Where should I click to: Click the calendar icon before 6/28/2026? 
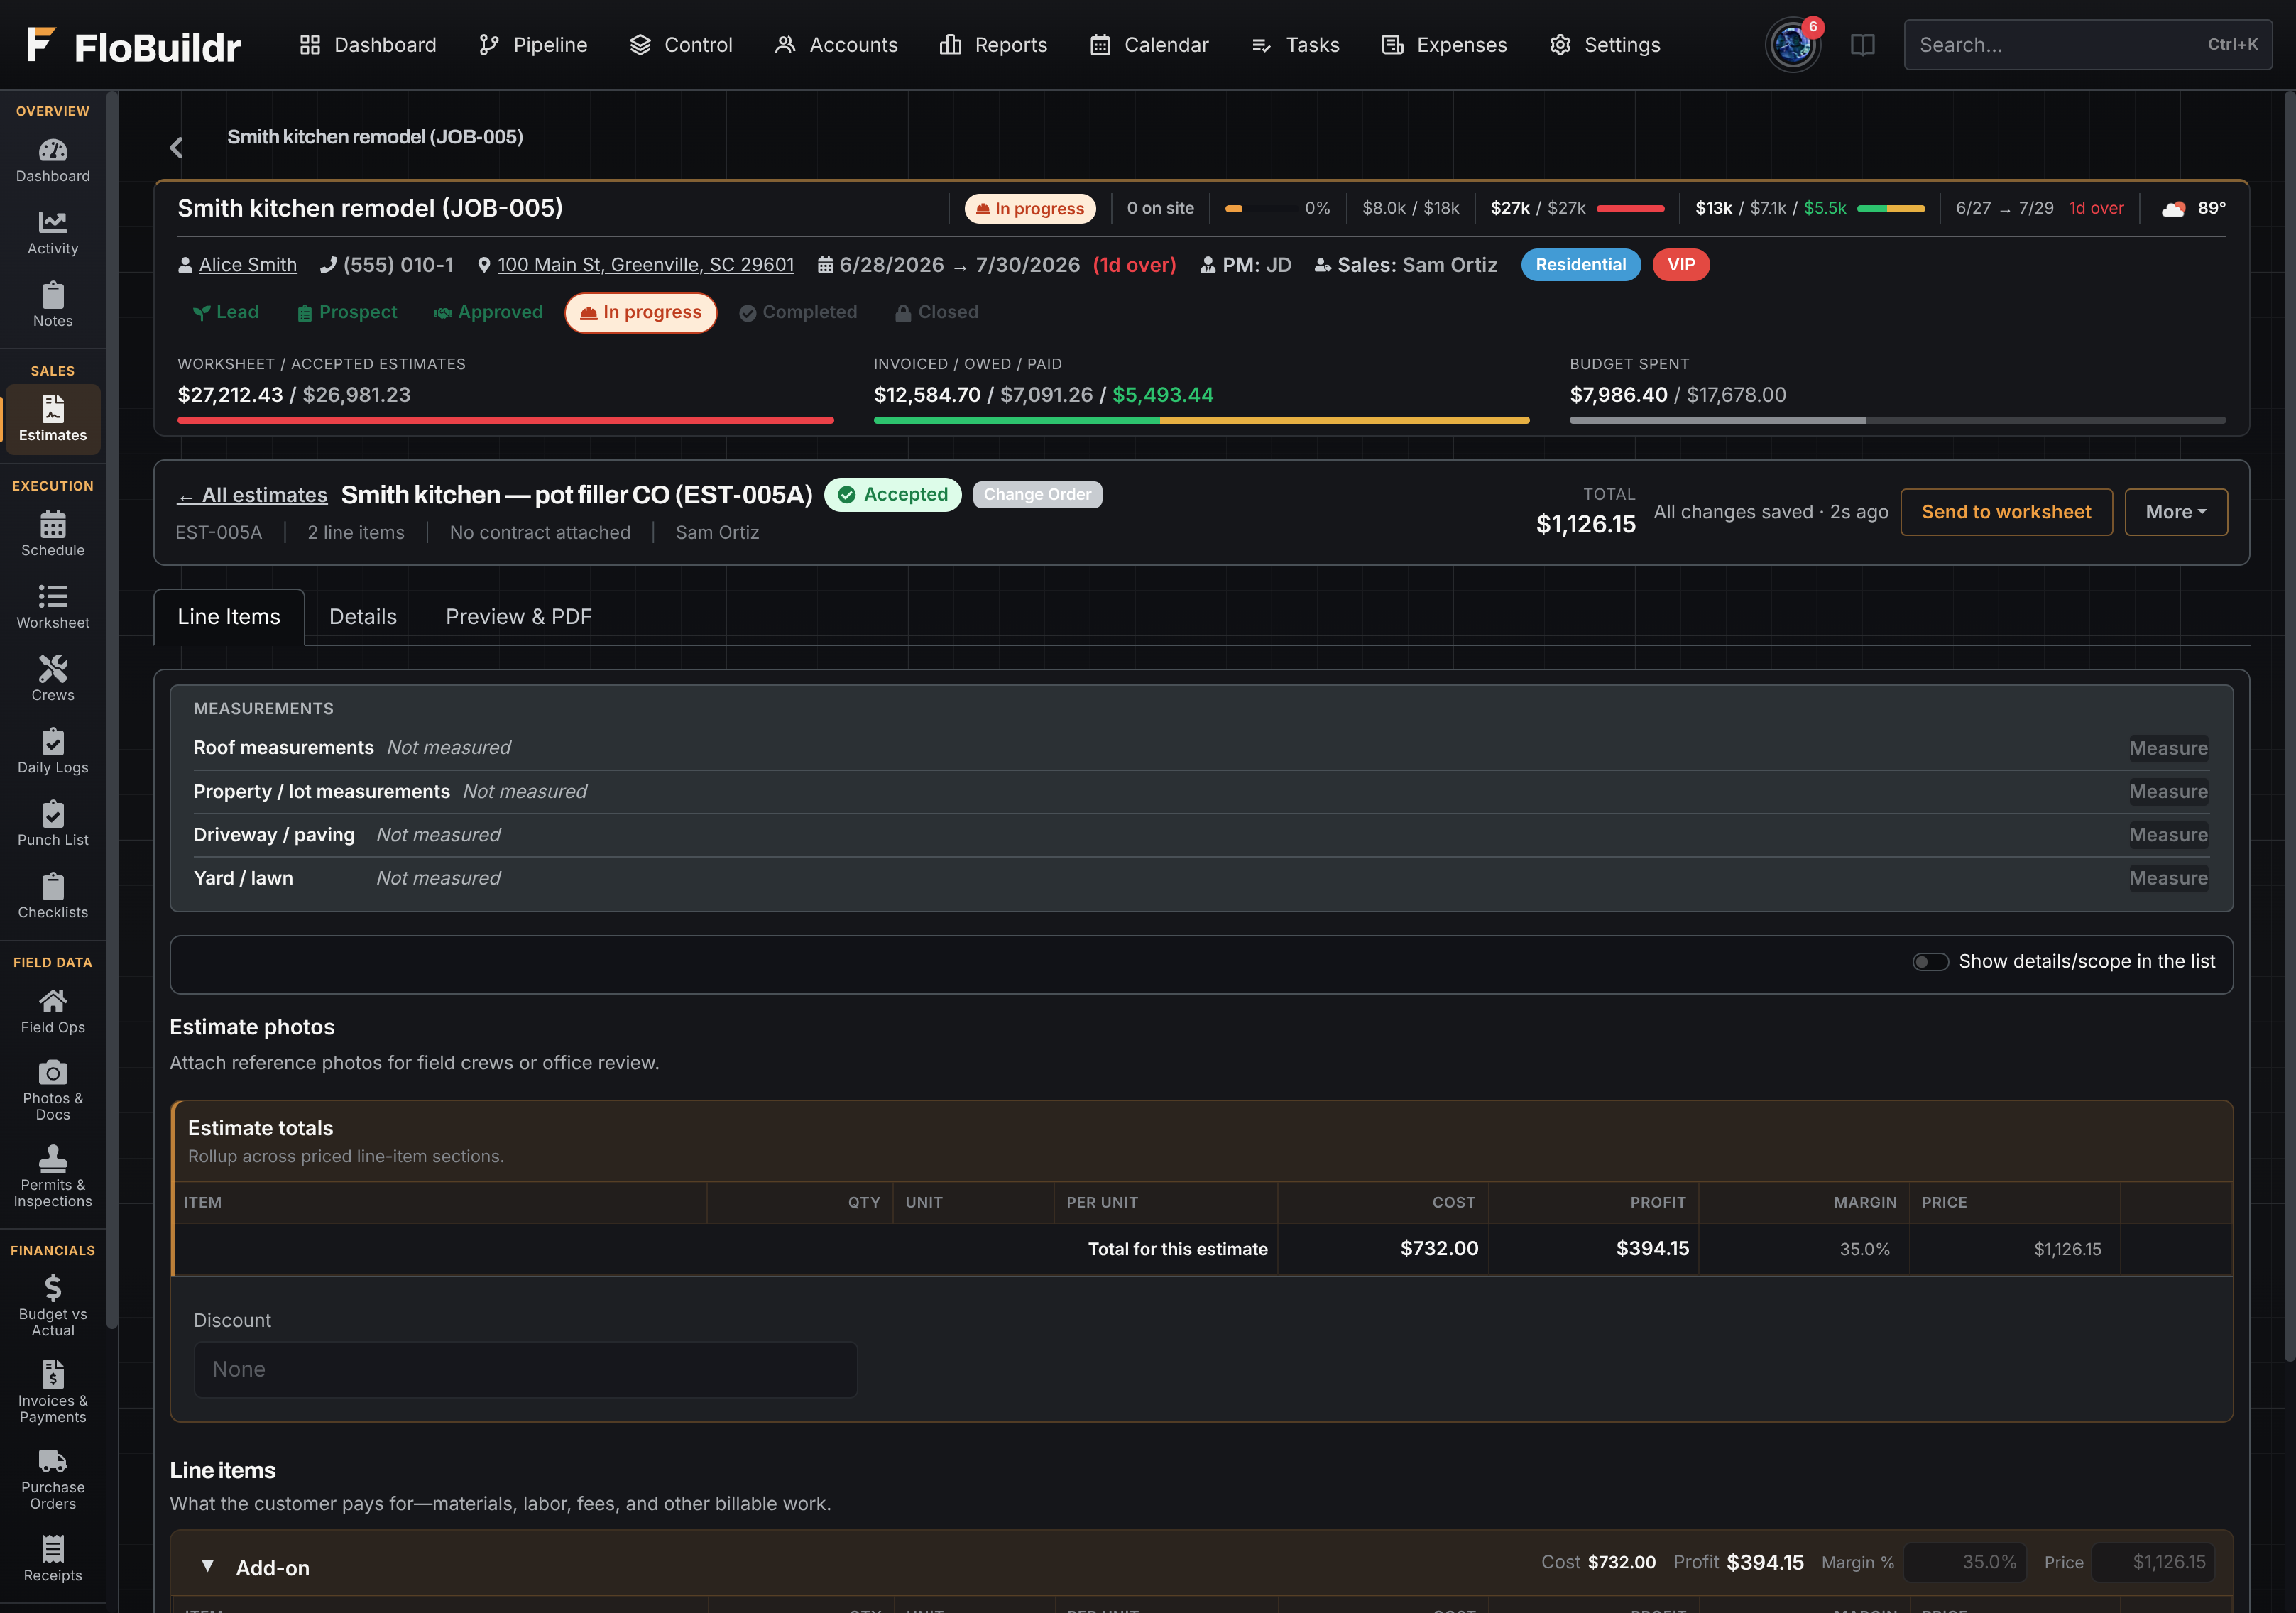[x=825, y=265]
